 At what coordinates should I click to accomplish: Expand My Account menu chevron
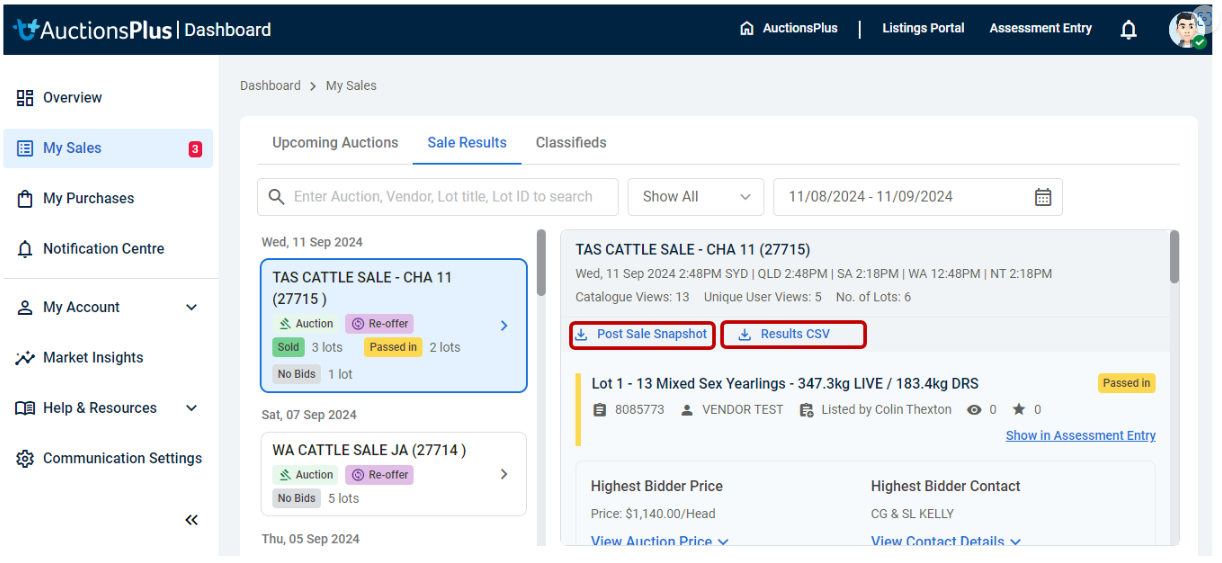(x=192, y=308)
